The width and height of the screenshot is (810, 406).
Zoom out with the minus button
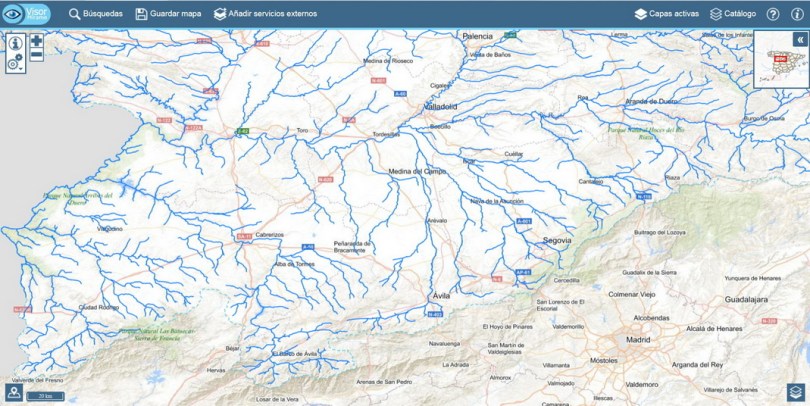pos(37,55)
